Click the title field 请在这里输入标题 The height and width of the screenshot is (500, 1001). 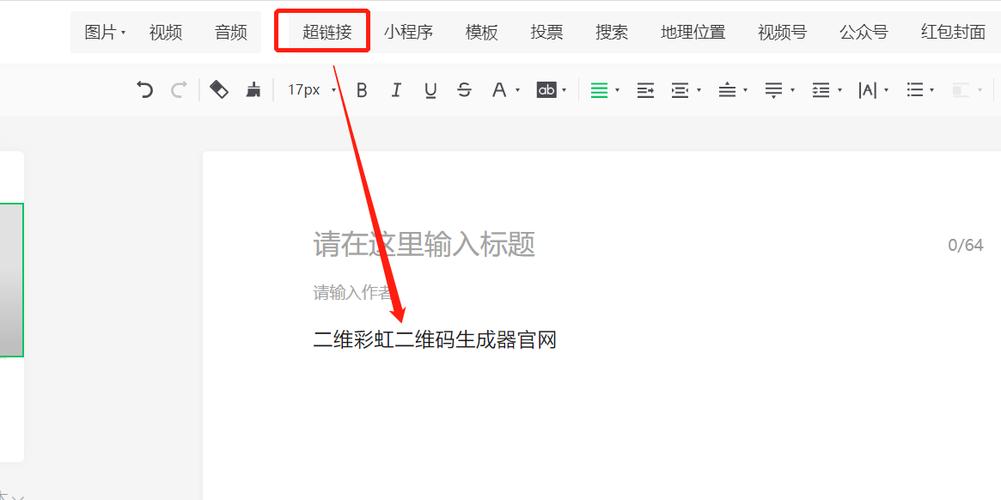click(424, 245)
